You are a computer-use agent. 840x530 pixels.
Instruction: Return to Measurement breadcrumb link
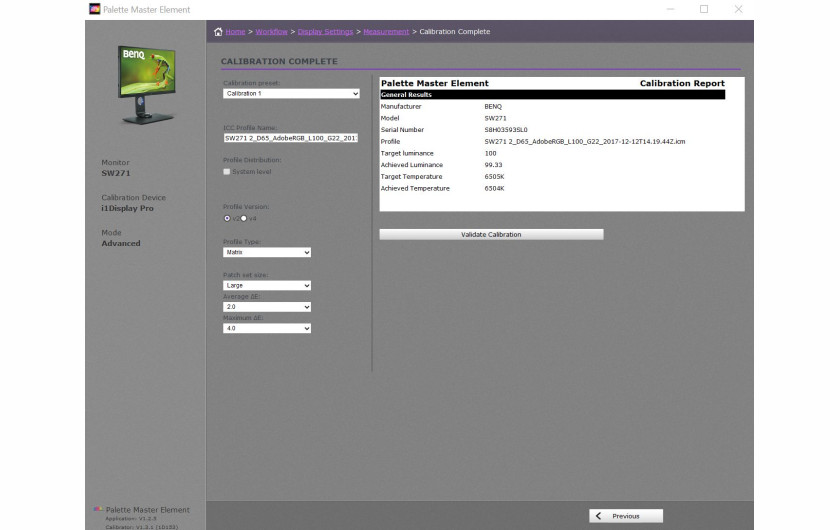pyautogui.click(x=386, y=32)
